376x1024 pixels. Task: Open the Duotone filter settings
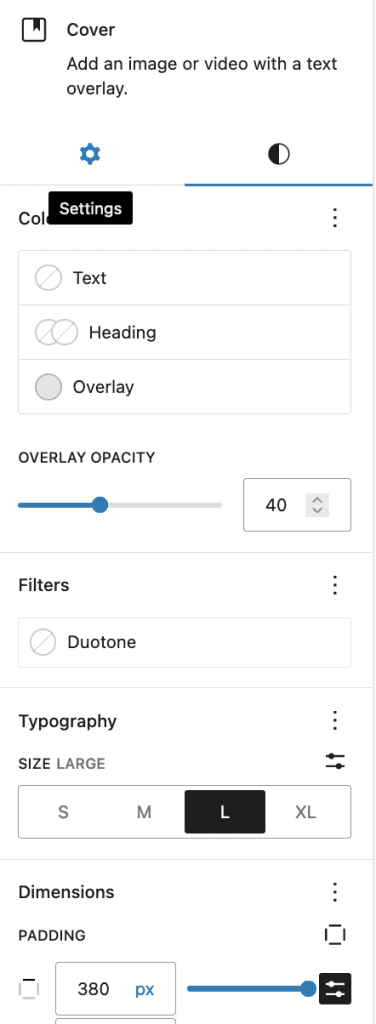[185, 643]
